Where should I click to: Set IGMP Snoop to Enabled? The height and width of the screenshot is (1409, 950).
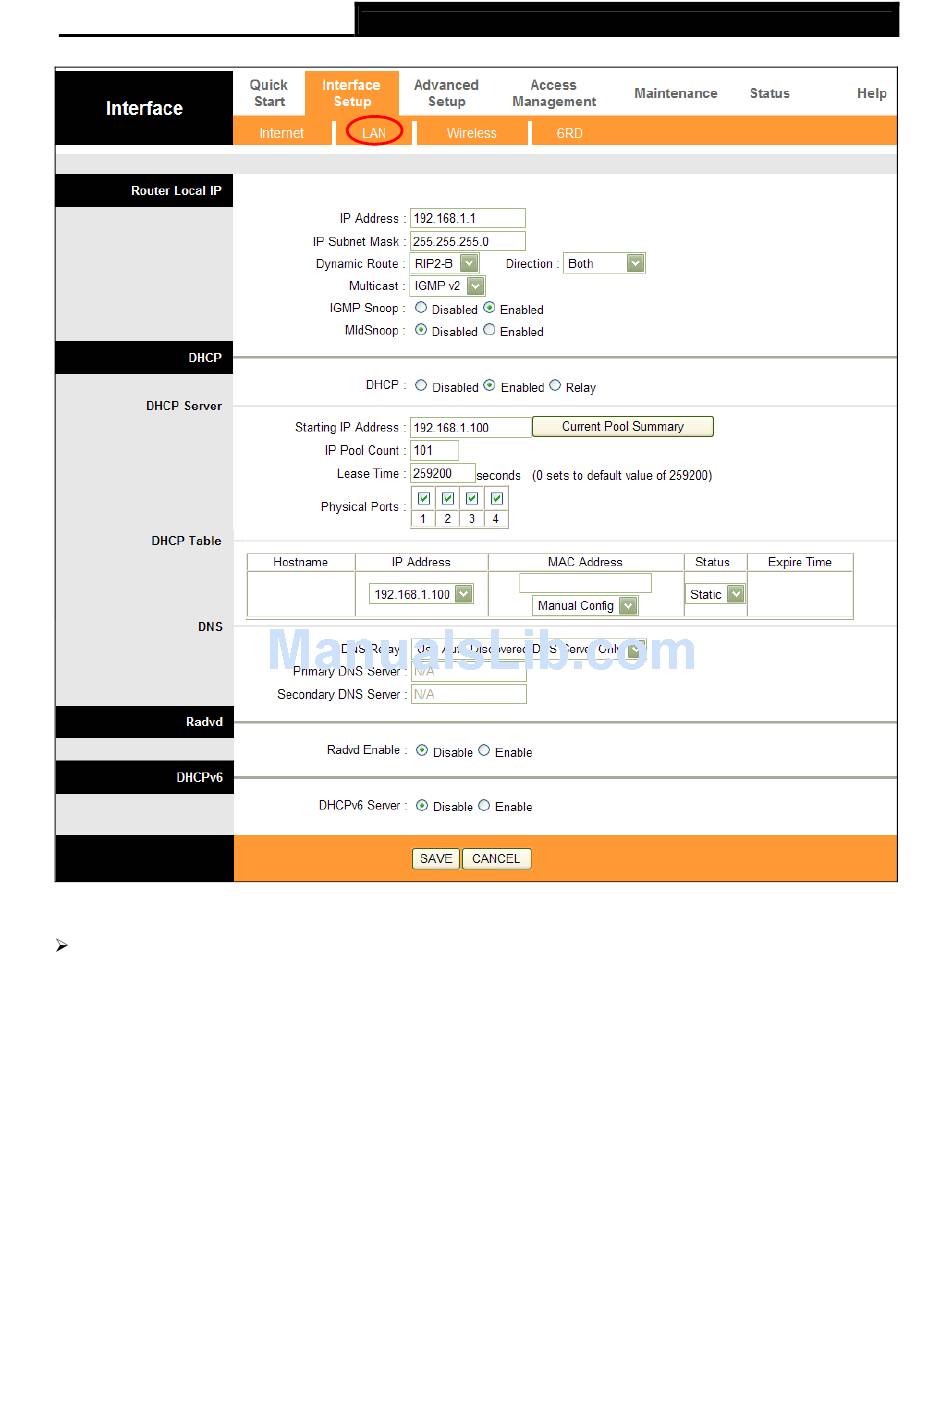pos(489,308)
